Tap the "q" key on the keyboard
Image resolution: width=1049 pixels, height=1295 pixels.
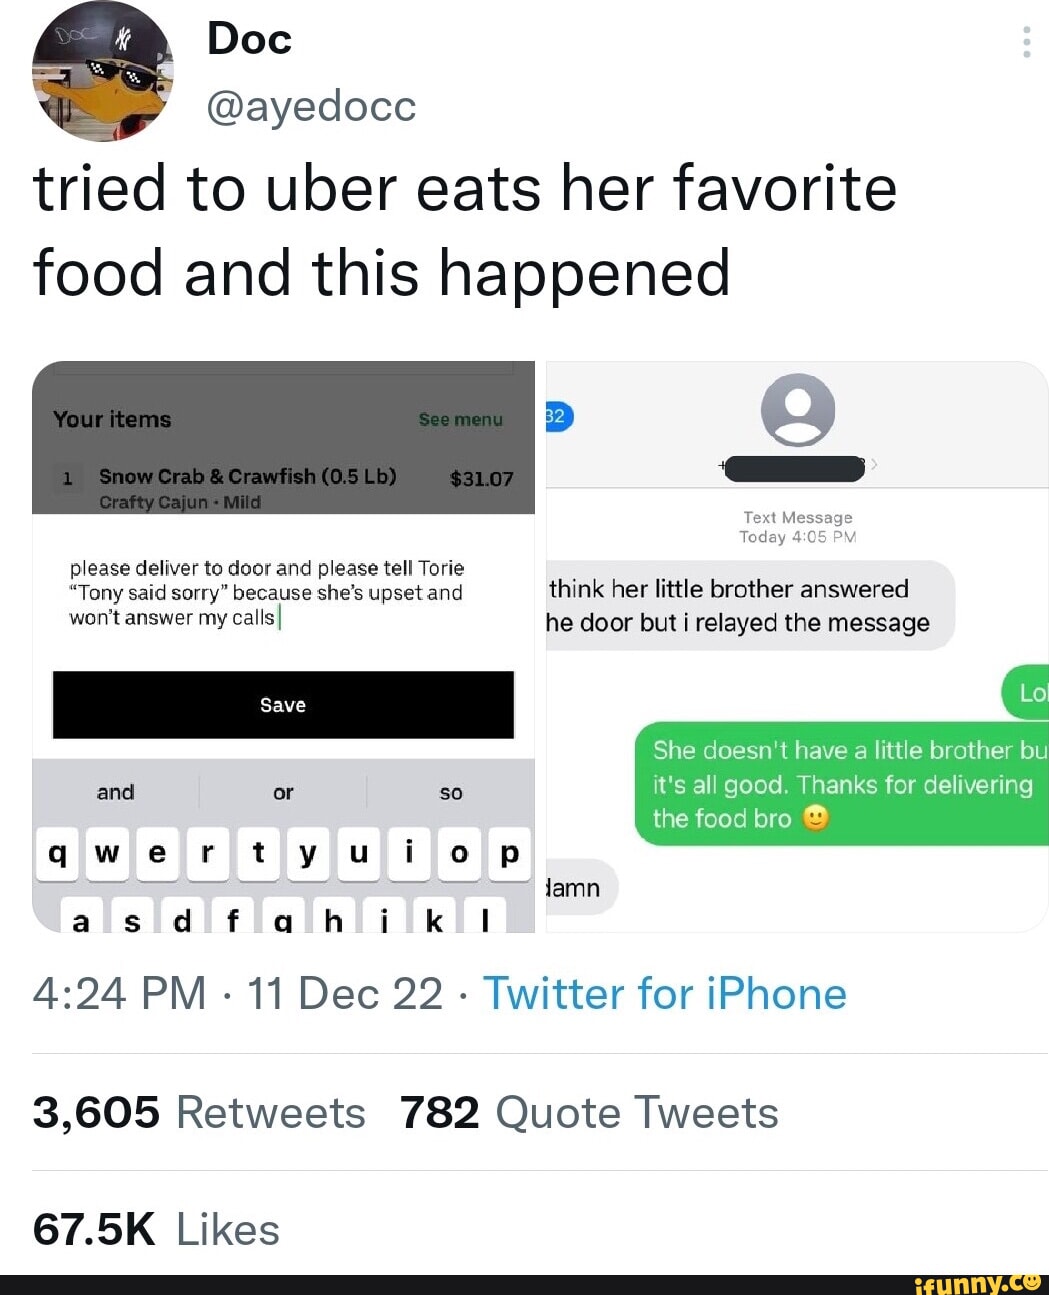click(56, 854)
